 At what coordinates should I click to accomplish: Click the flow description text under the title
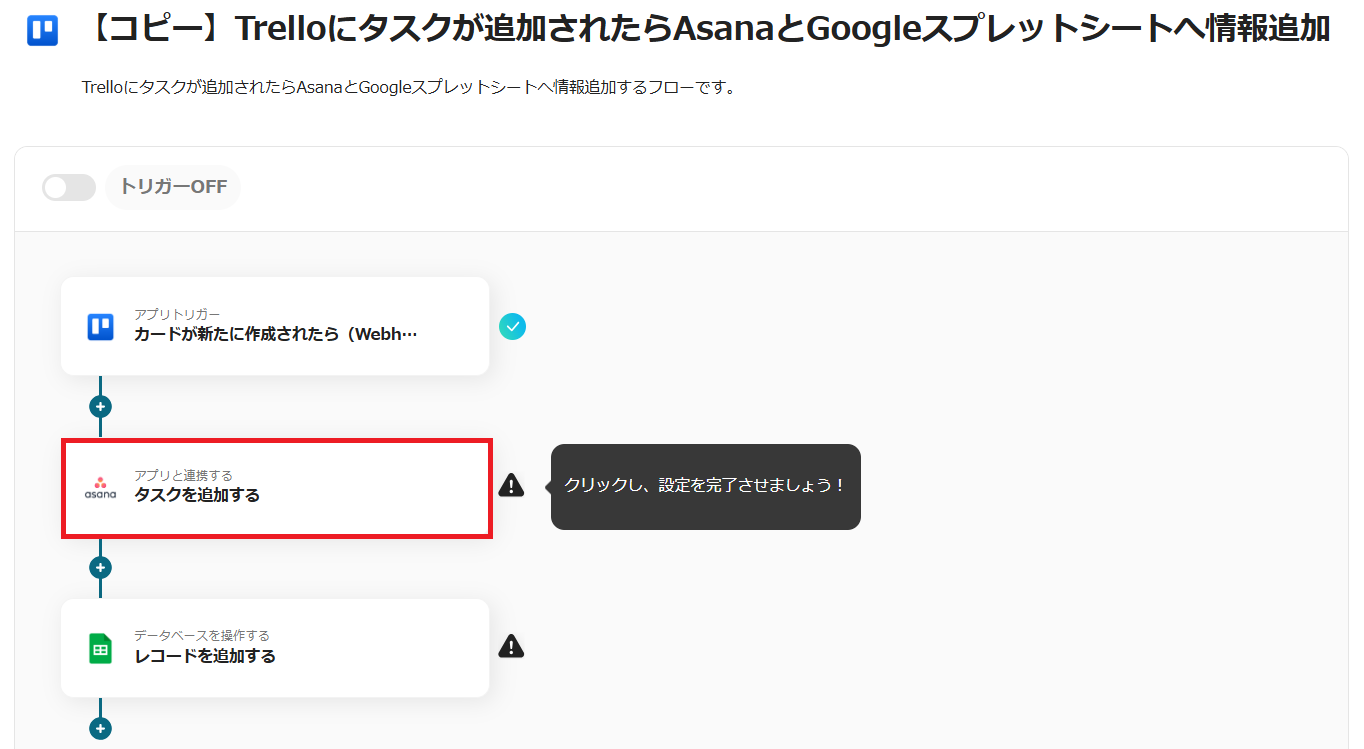408,87
